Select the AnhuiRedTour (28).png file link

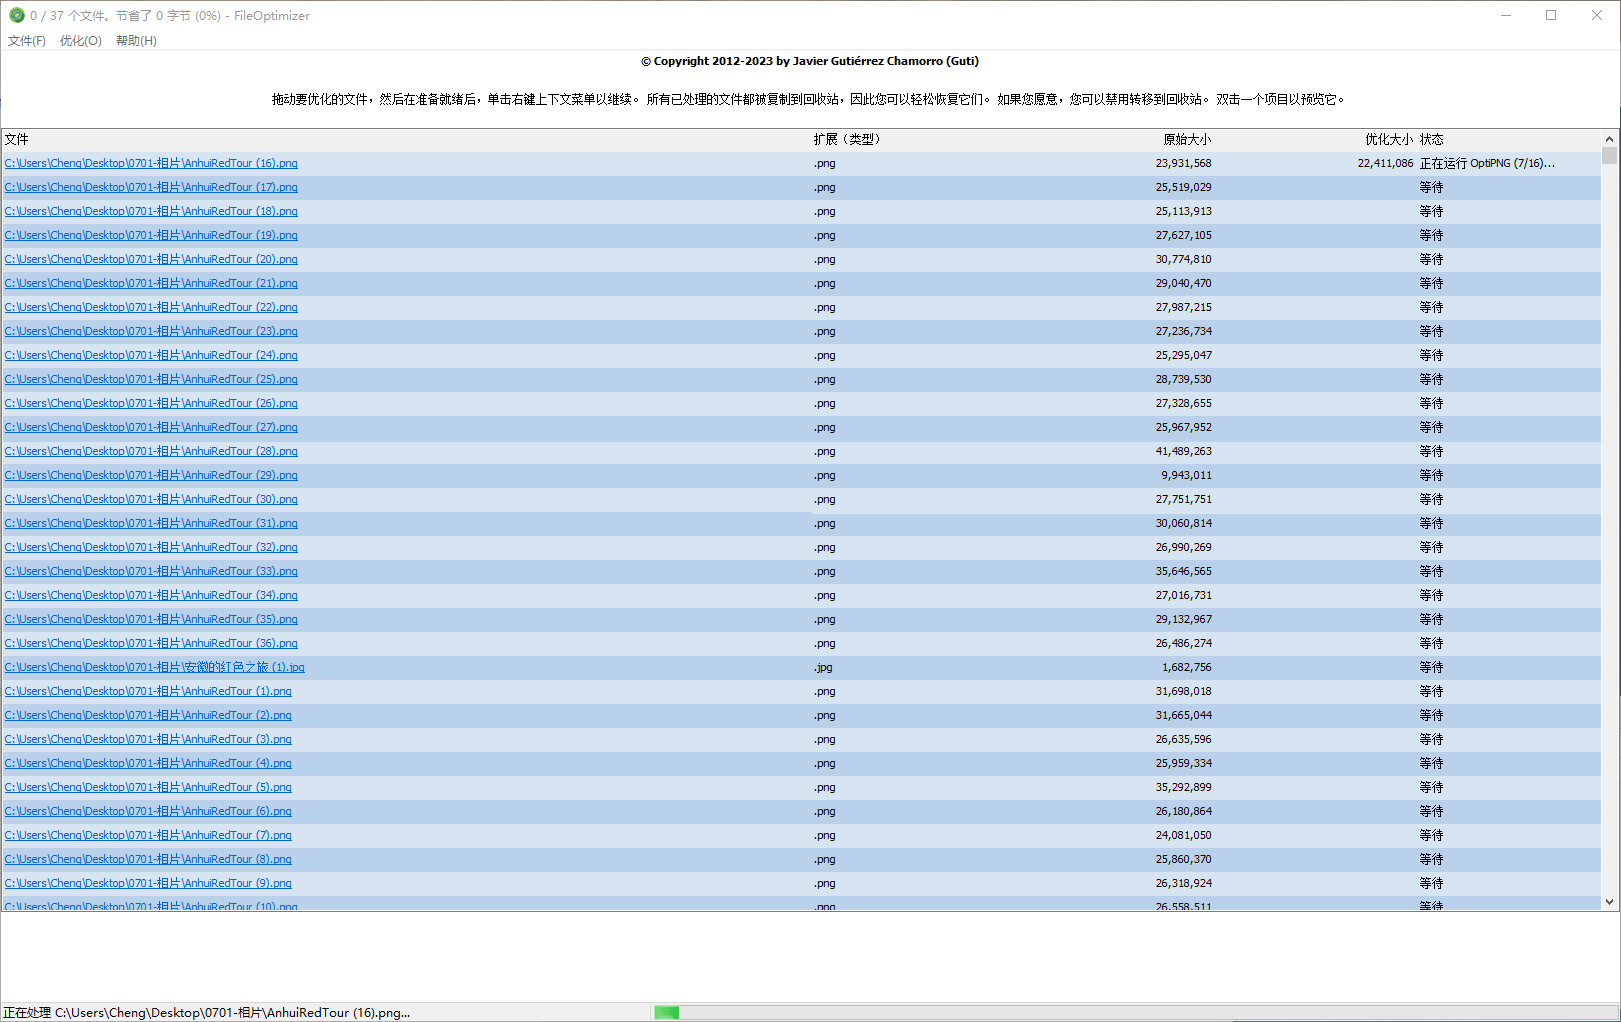151,451
